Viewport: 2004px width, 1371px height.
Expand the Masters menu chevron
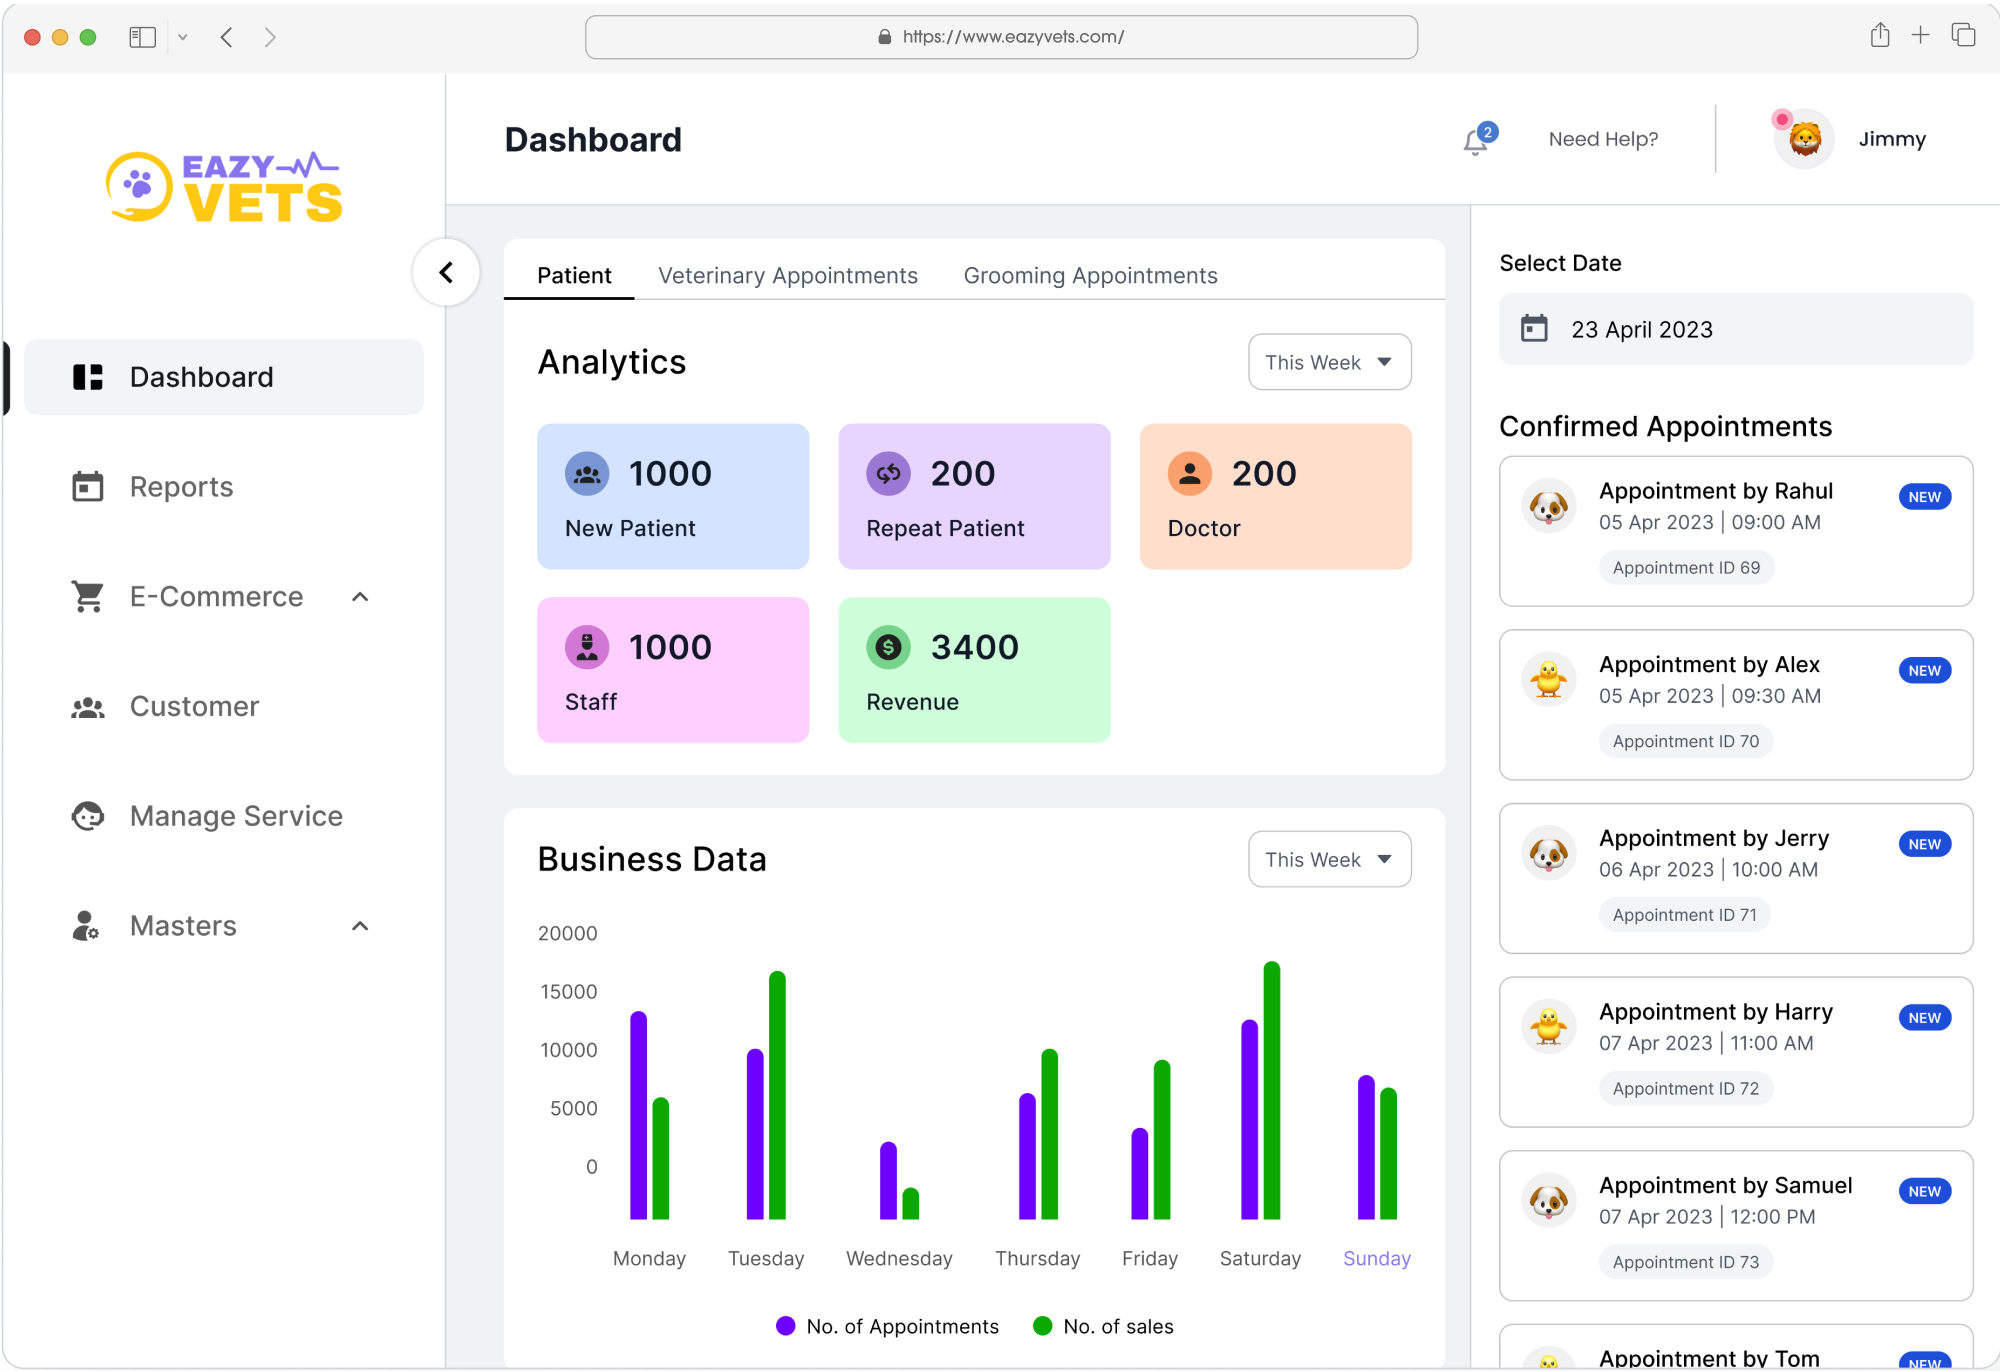point(361,926)
